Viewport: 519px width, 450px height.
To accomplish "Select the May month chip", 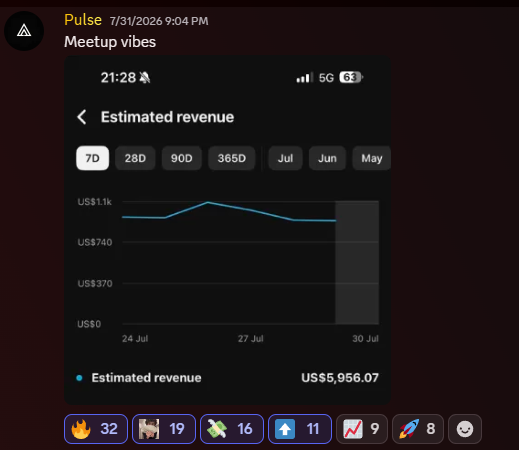I will tap(372, 158).
